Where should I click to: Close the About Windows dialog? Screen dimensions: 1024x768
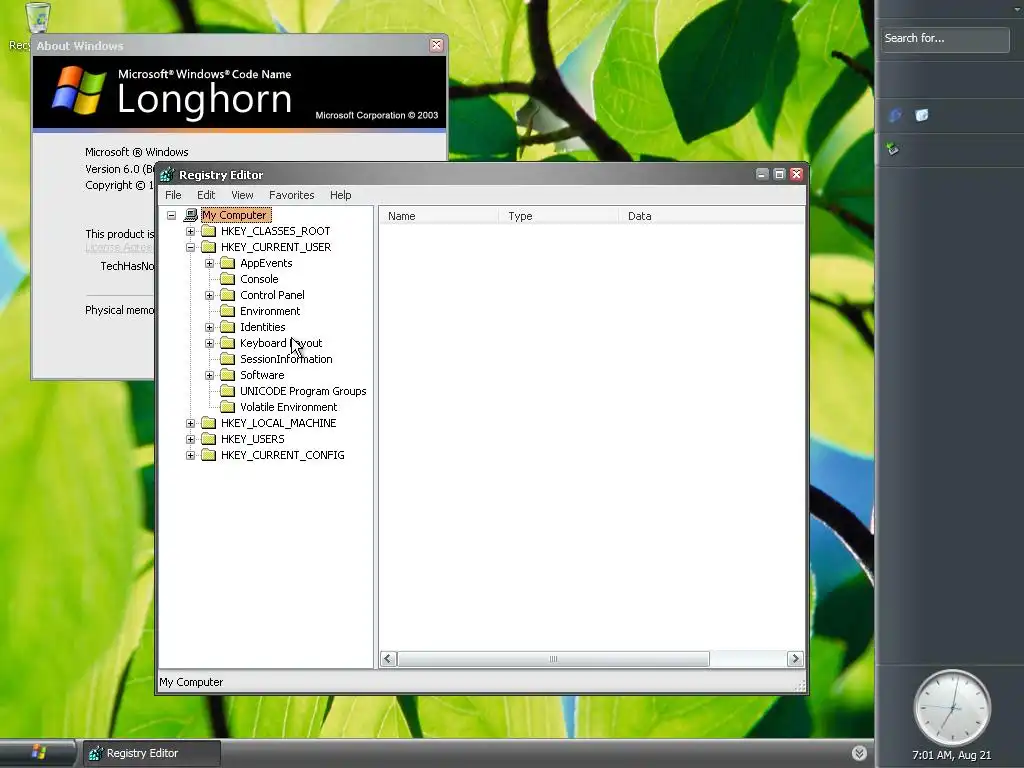click(x=436, y=45)
